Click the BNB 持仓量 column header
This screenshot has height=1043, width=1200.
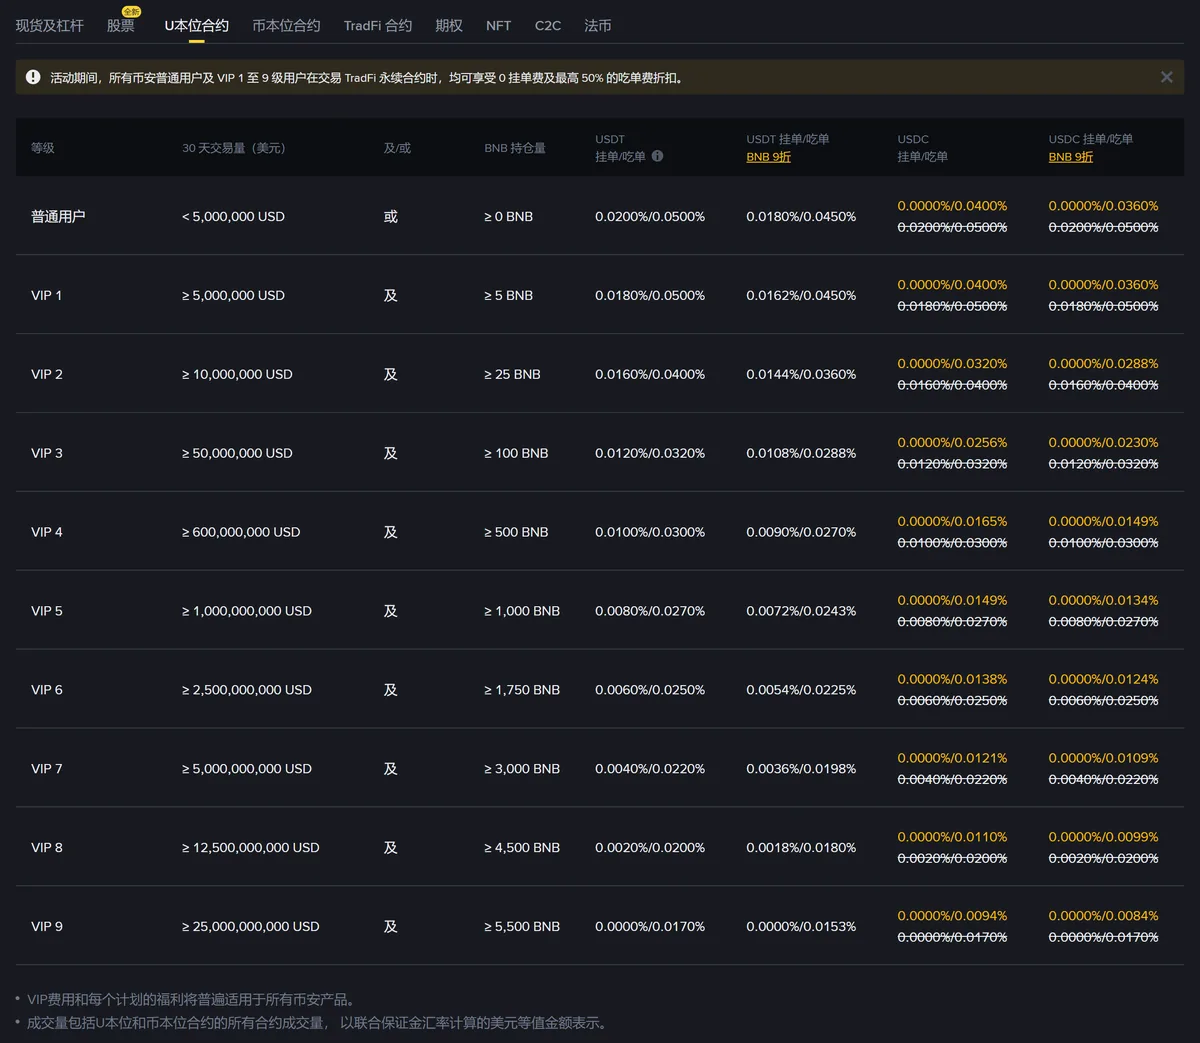[515, 148]
